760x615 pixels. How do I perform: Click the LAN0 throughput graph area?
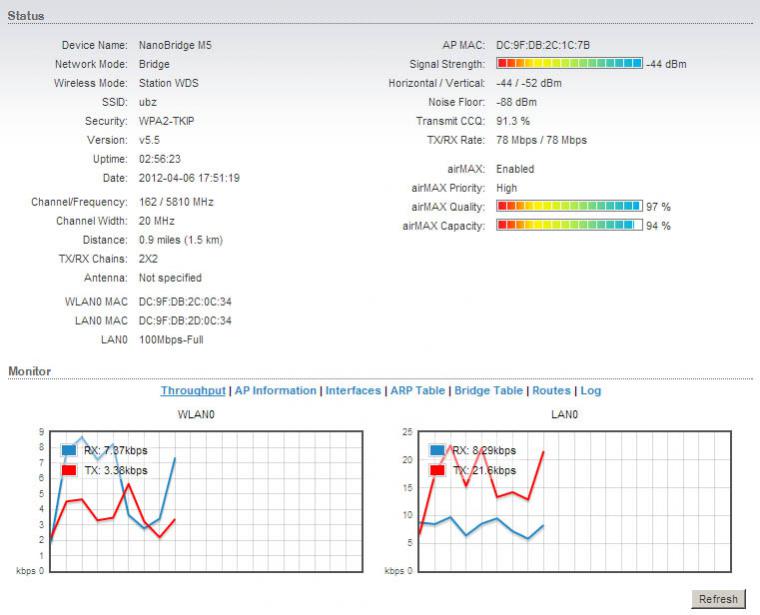click(575, 502)
